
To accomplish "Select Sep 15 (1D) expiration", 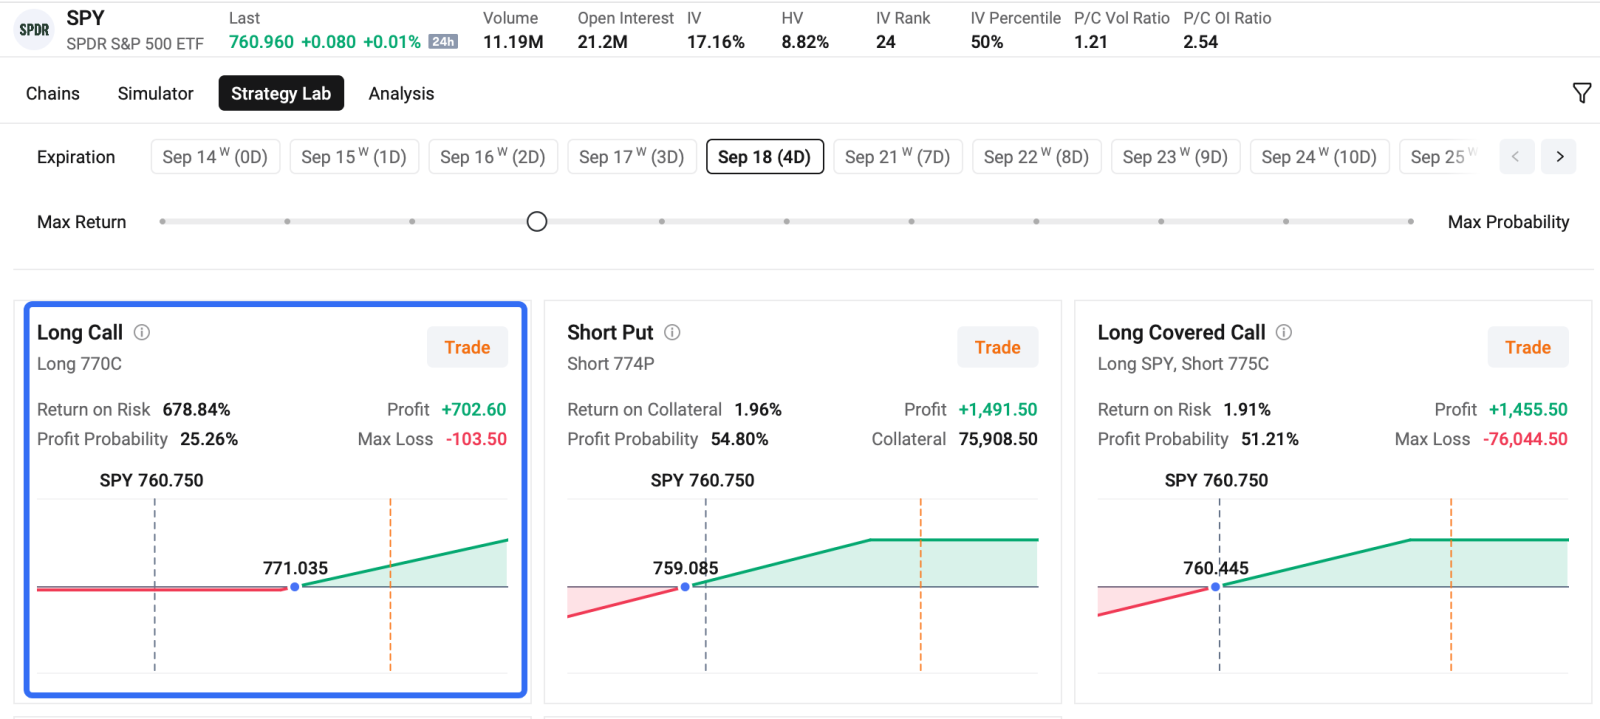I will point(354,157).
